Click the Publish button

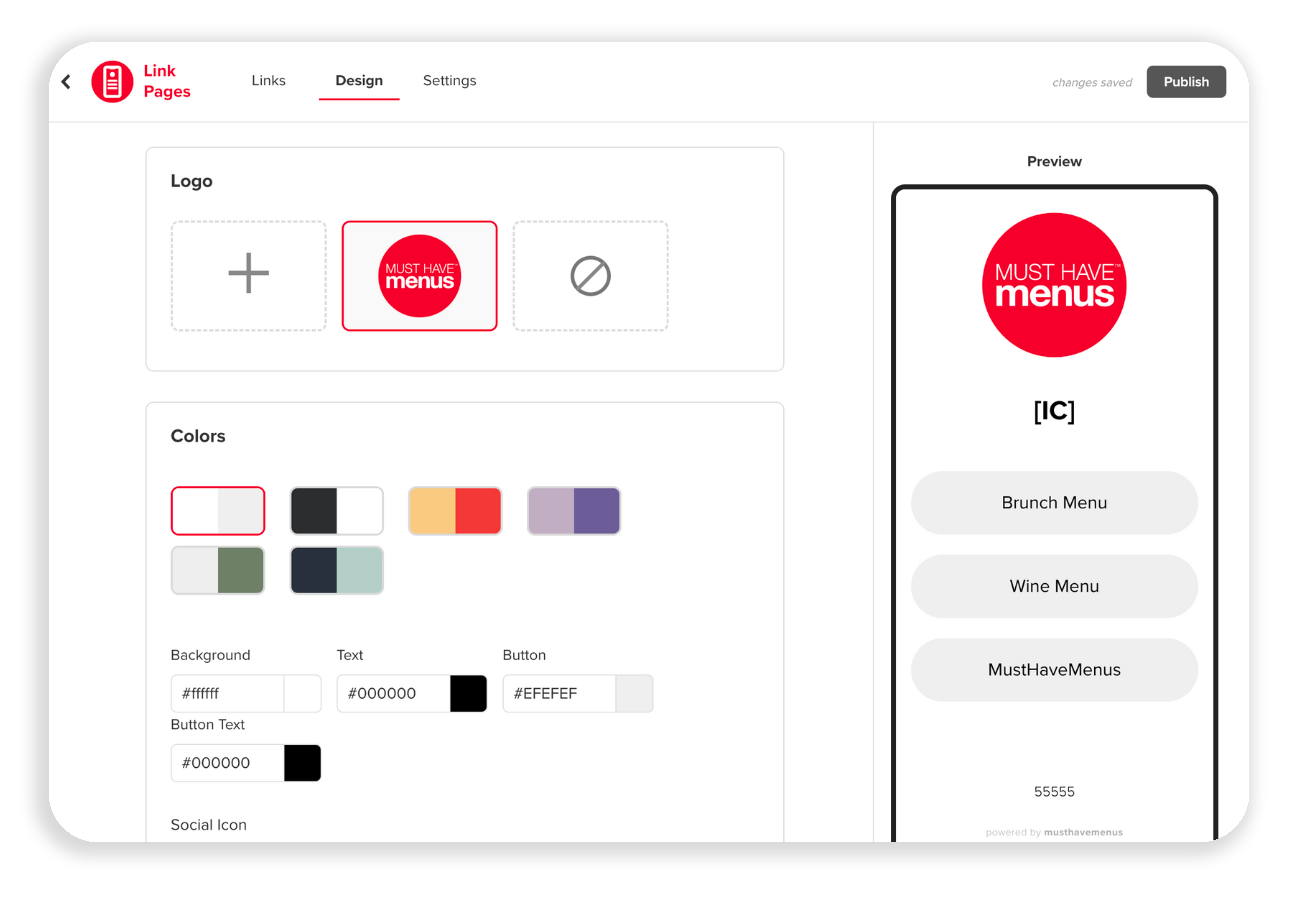[1186, 82]
